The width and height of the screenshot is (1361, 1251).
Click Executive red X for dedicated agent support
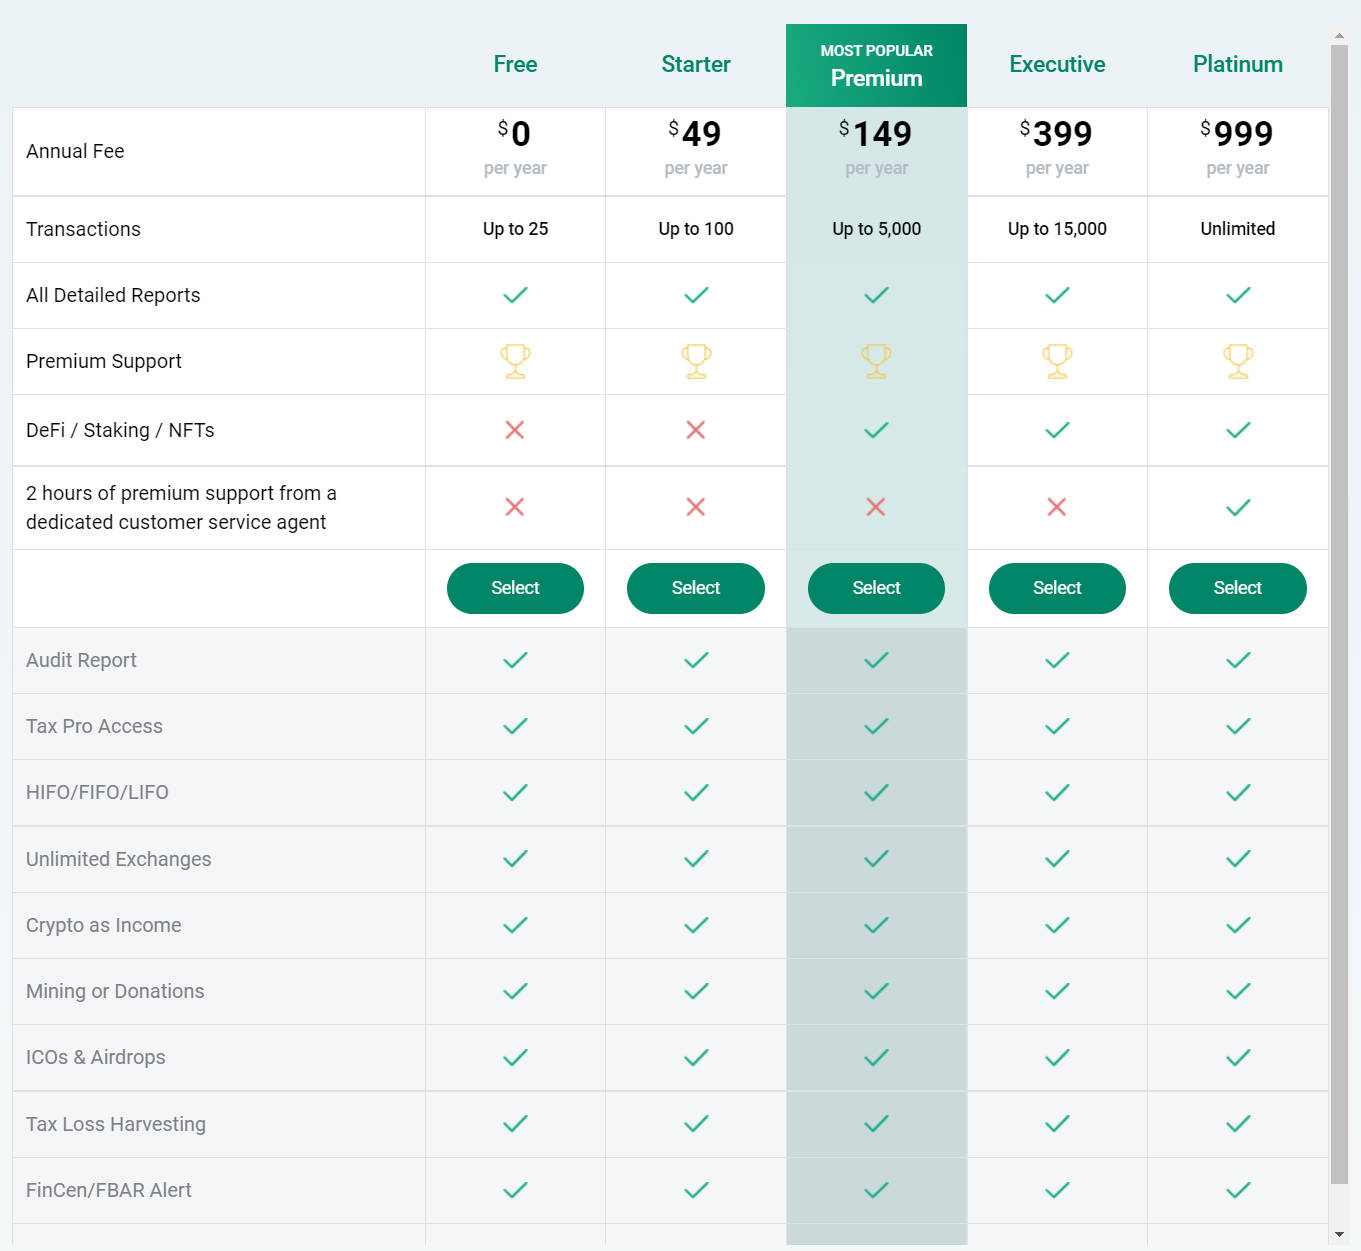(x=1057, y=507)
